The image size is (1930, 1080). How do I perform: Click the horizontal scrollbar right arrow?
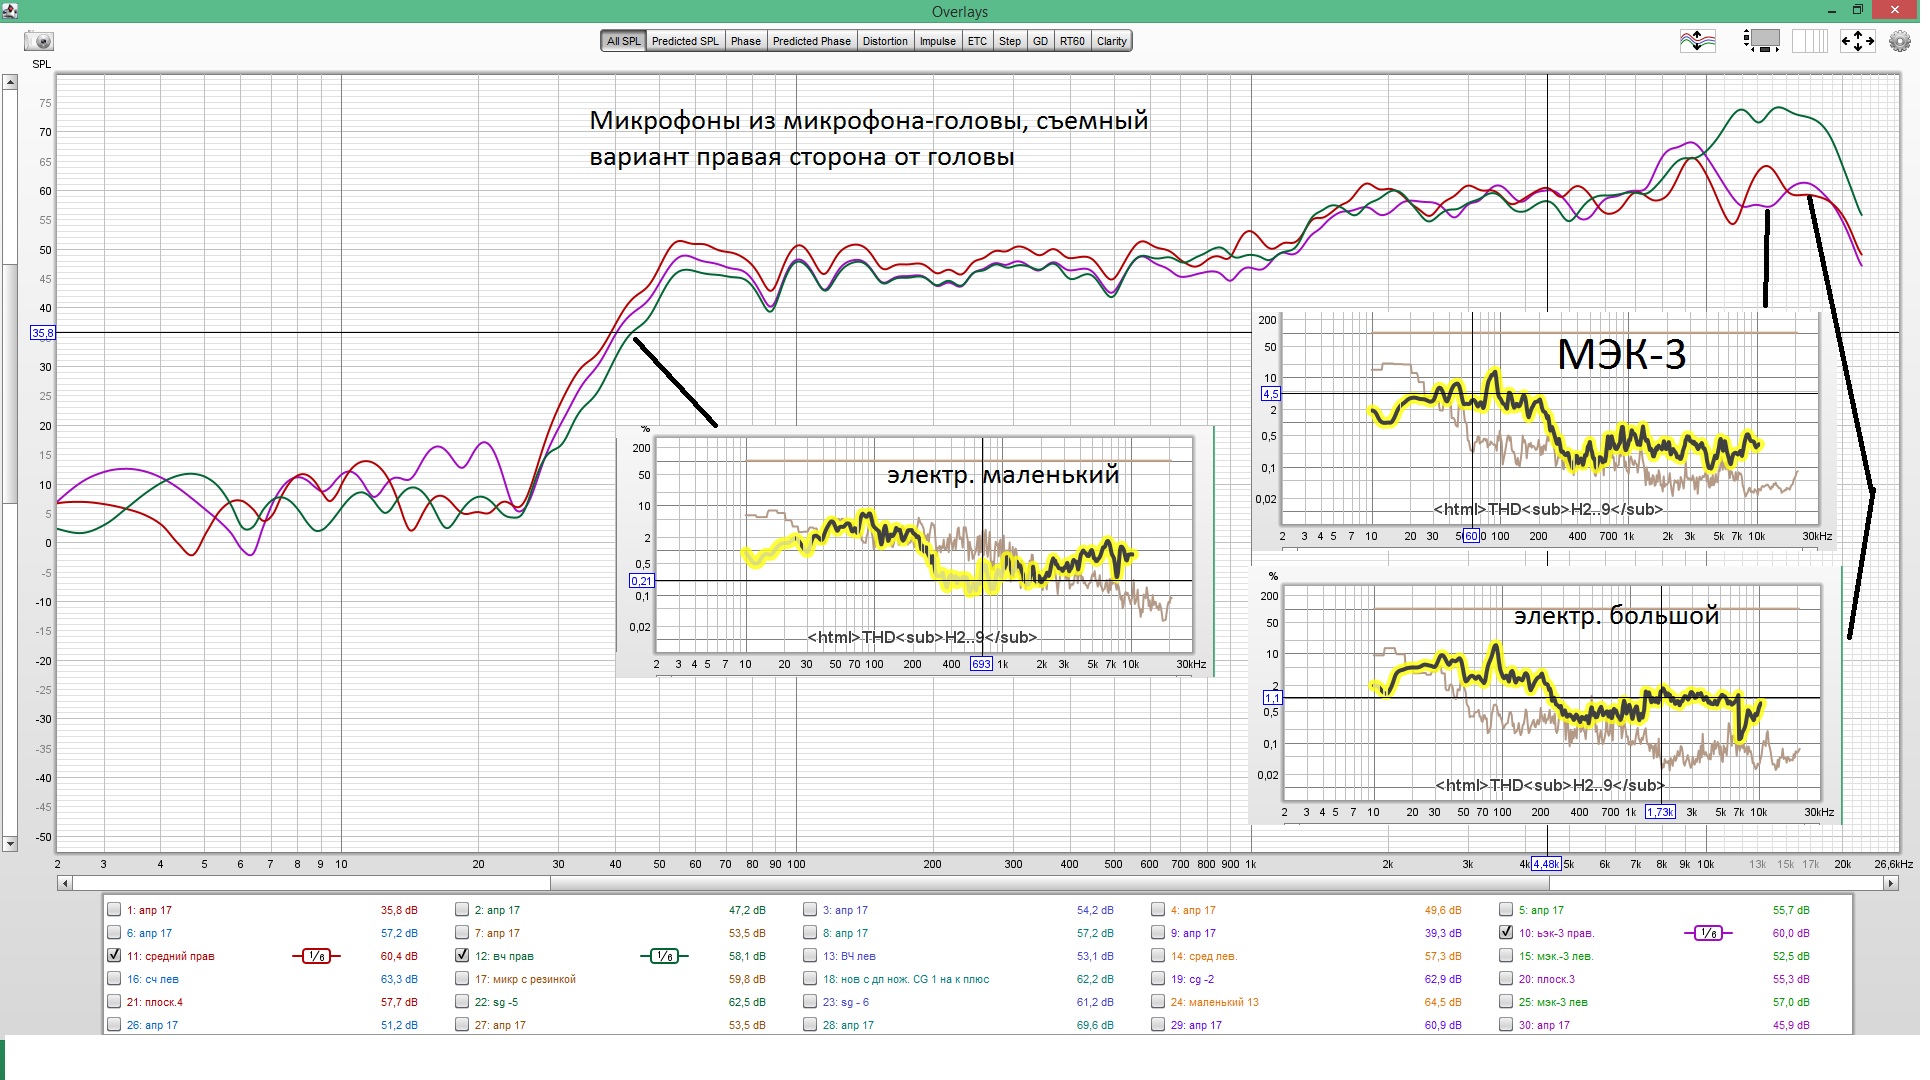(1890, 884)
